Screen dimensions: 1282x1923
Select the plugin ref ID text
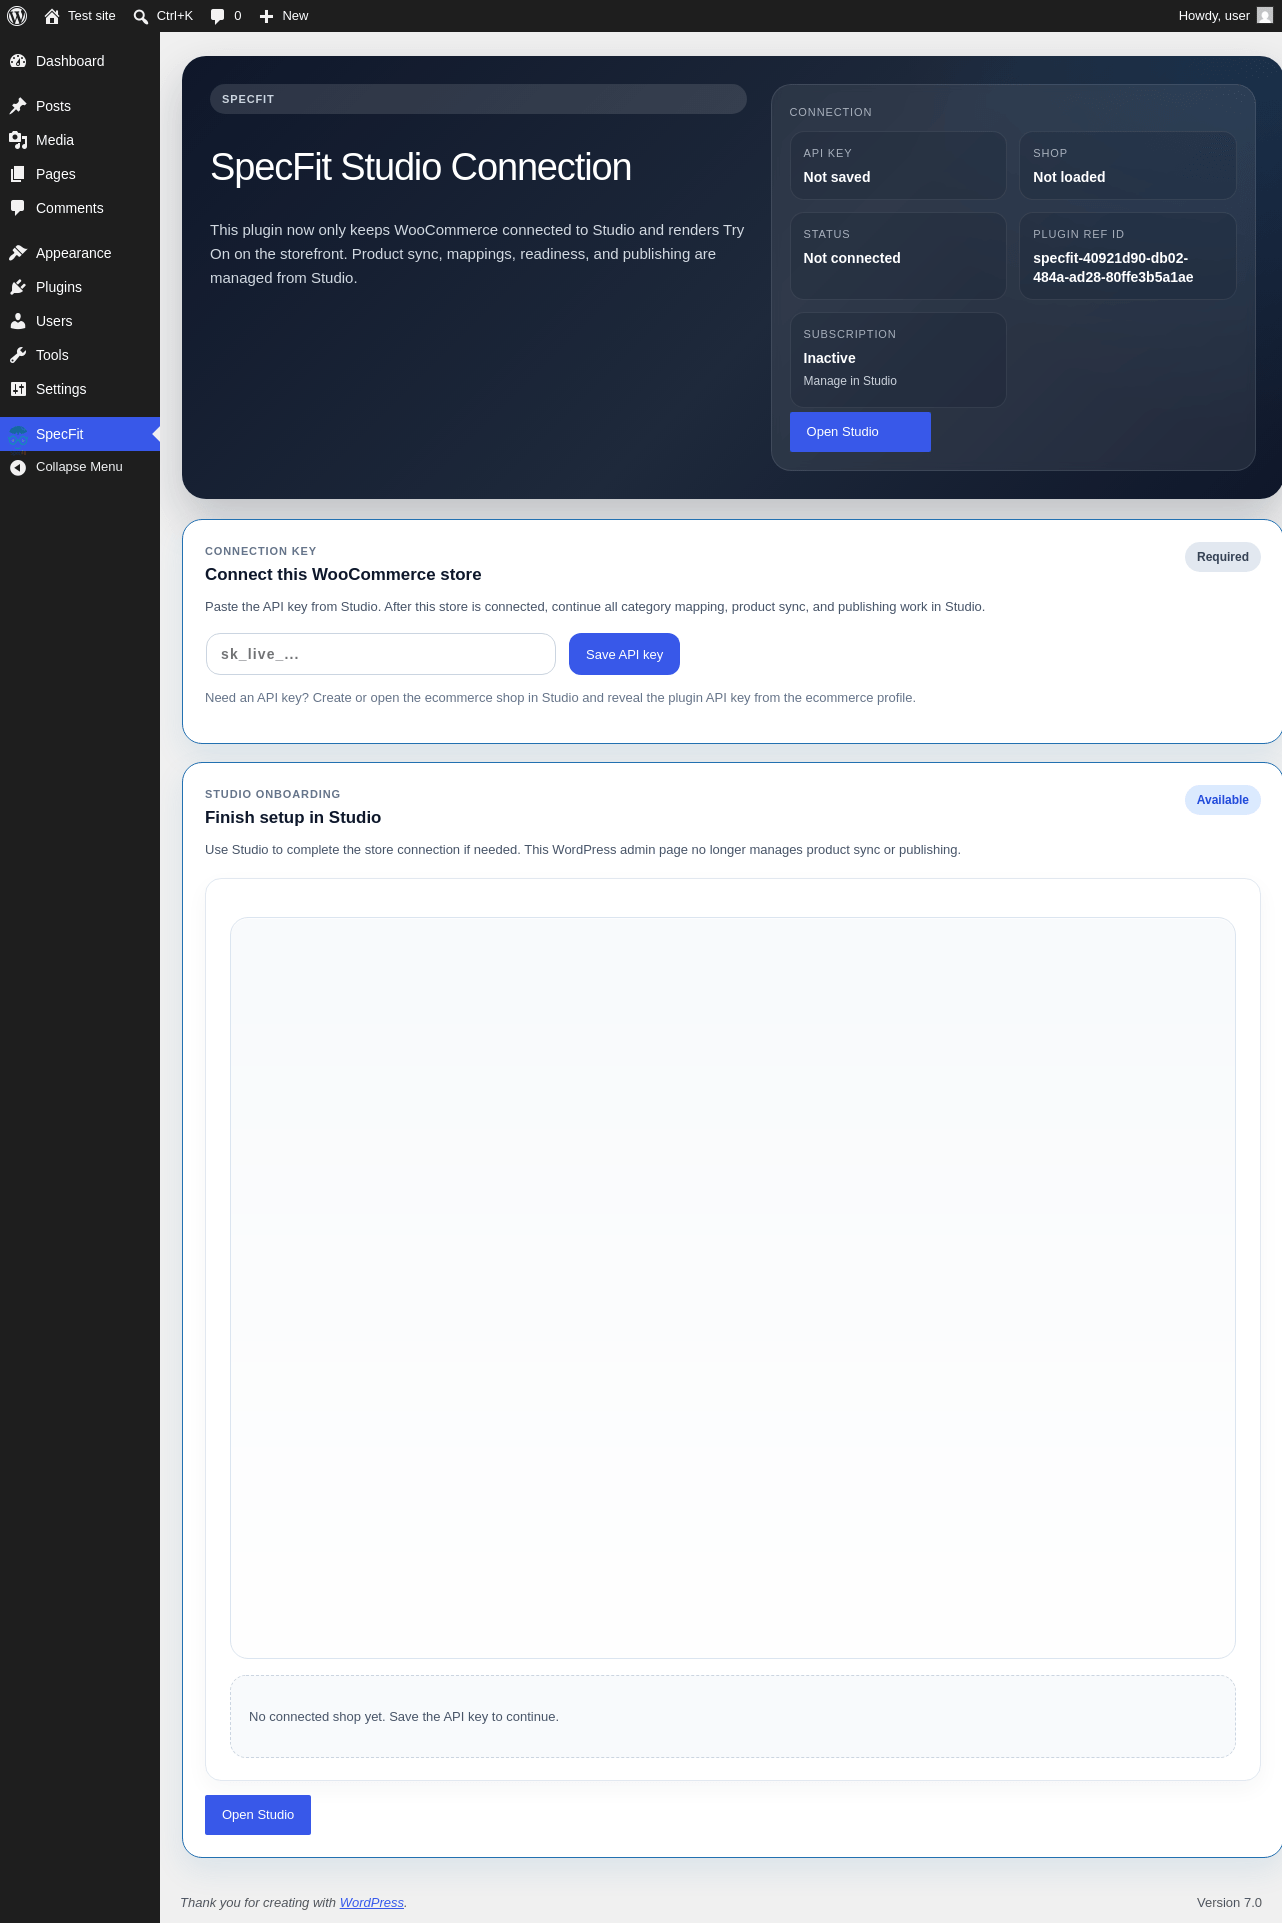coord(1113,268)
